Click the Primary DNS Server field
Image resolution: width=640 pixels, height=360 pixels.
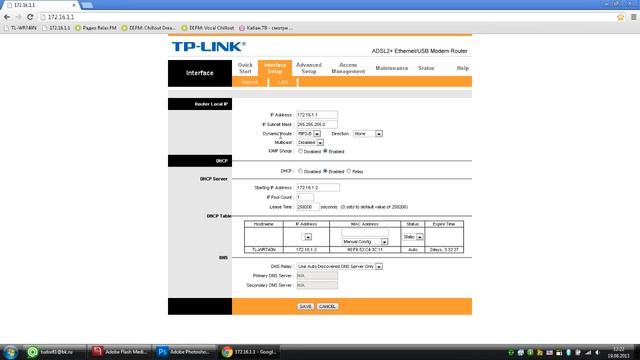[317, 276]
